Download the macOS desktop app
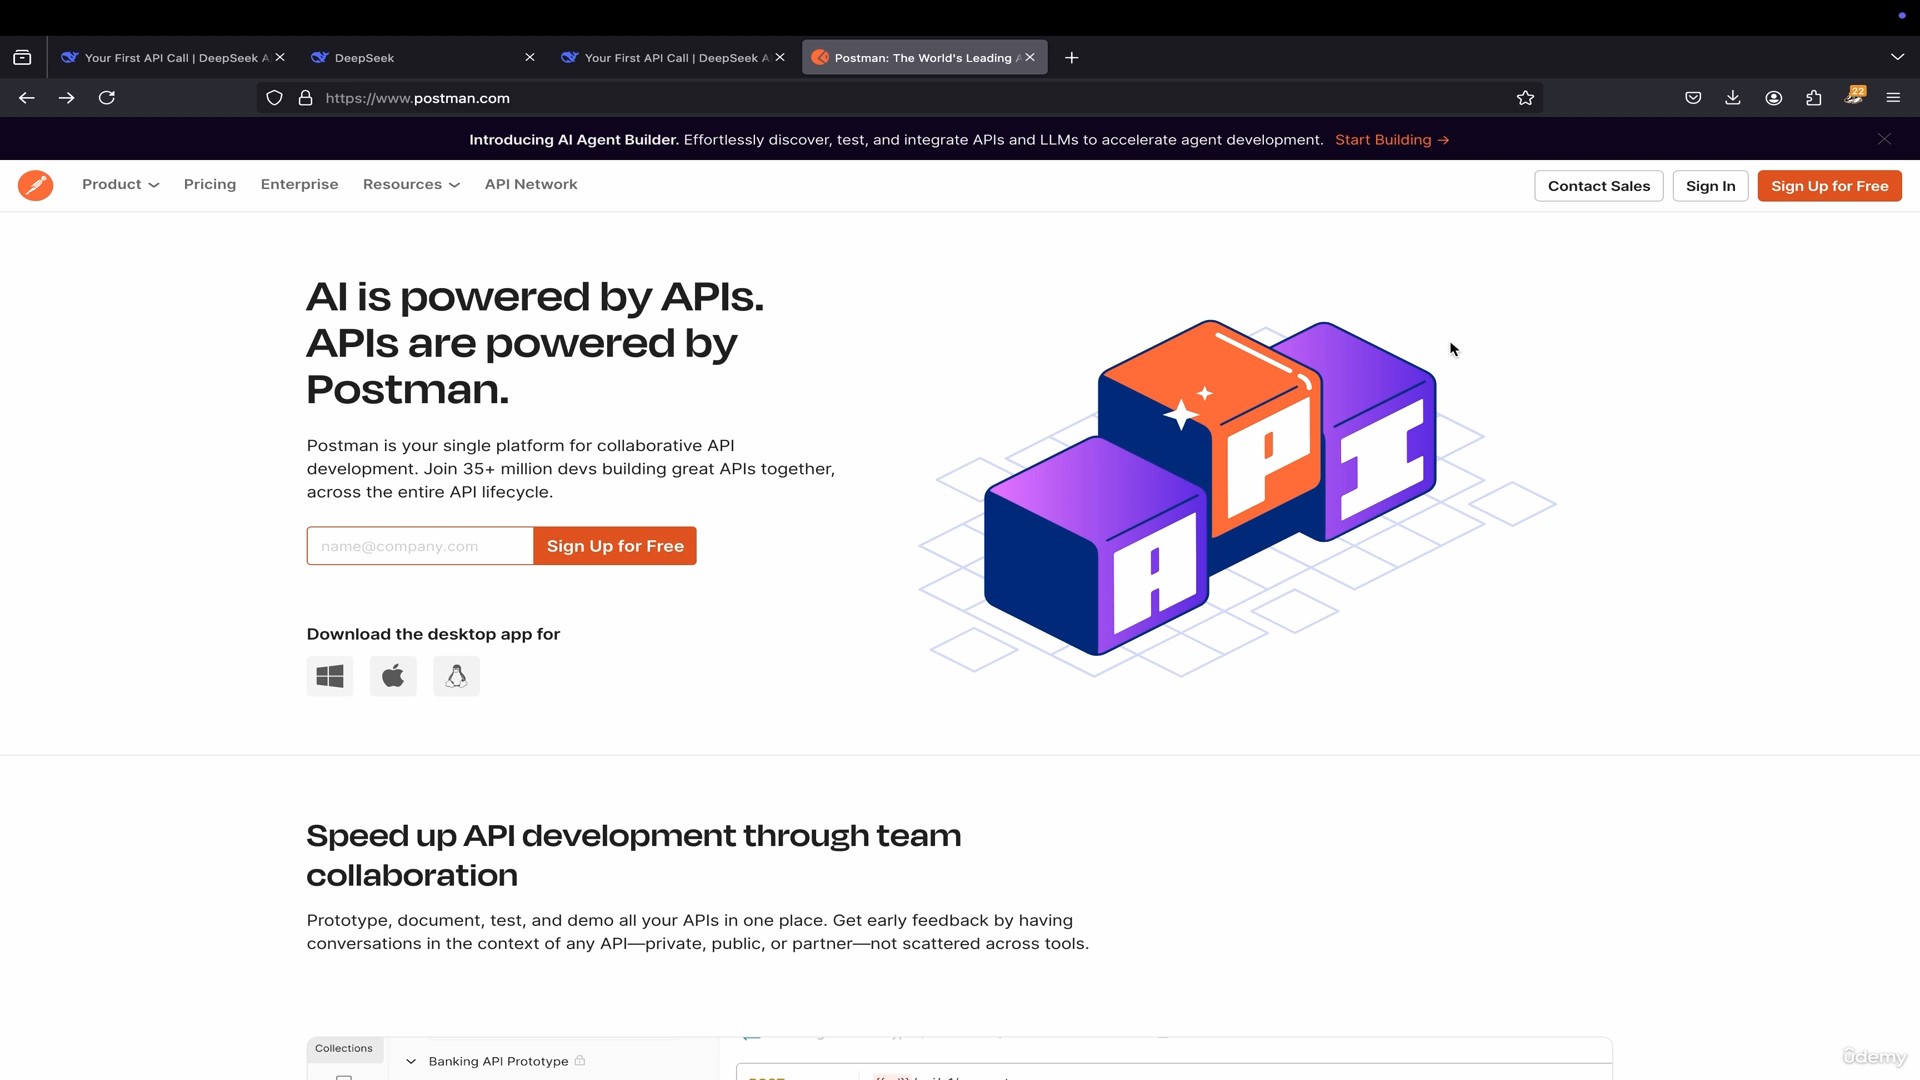Screen dimensions: 1920x1080 pos(393,676)
